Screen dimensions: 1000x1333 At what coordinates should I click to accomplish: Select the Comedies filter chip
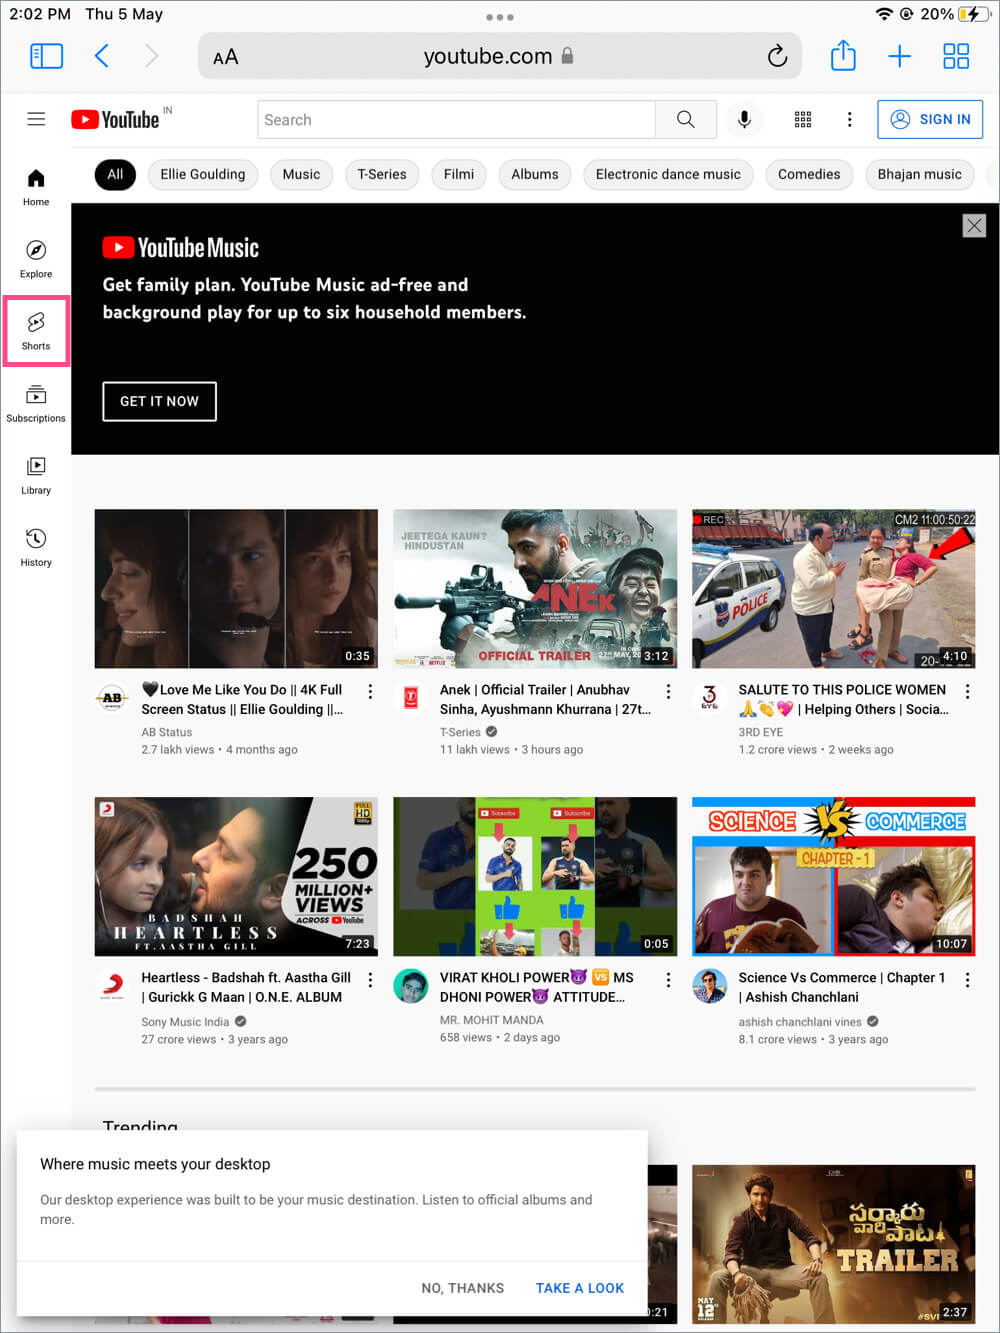pos(809,174)
